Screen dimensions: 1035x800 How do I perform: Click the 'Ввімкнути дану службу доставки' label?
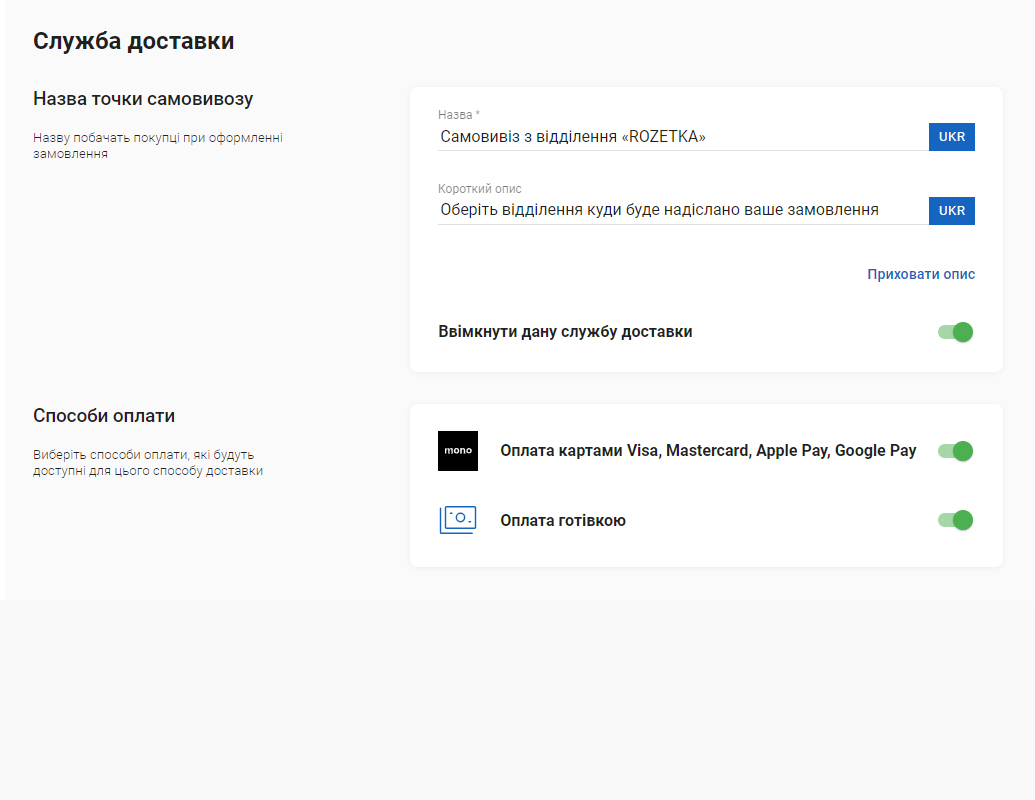coord(565,331)
